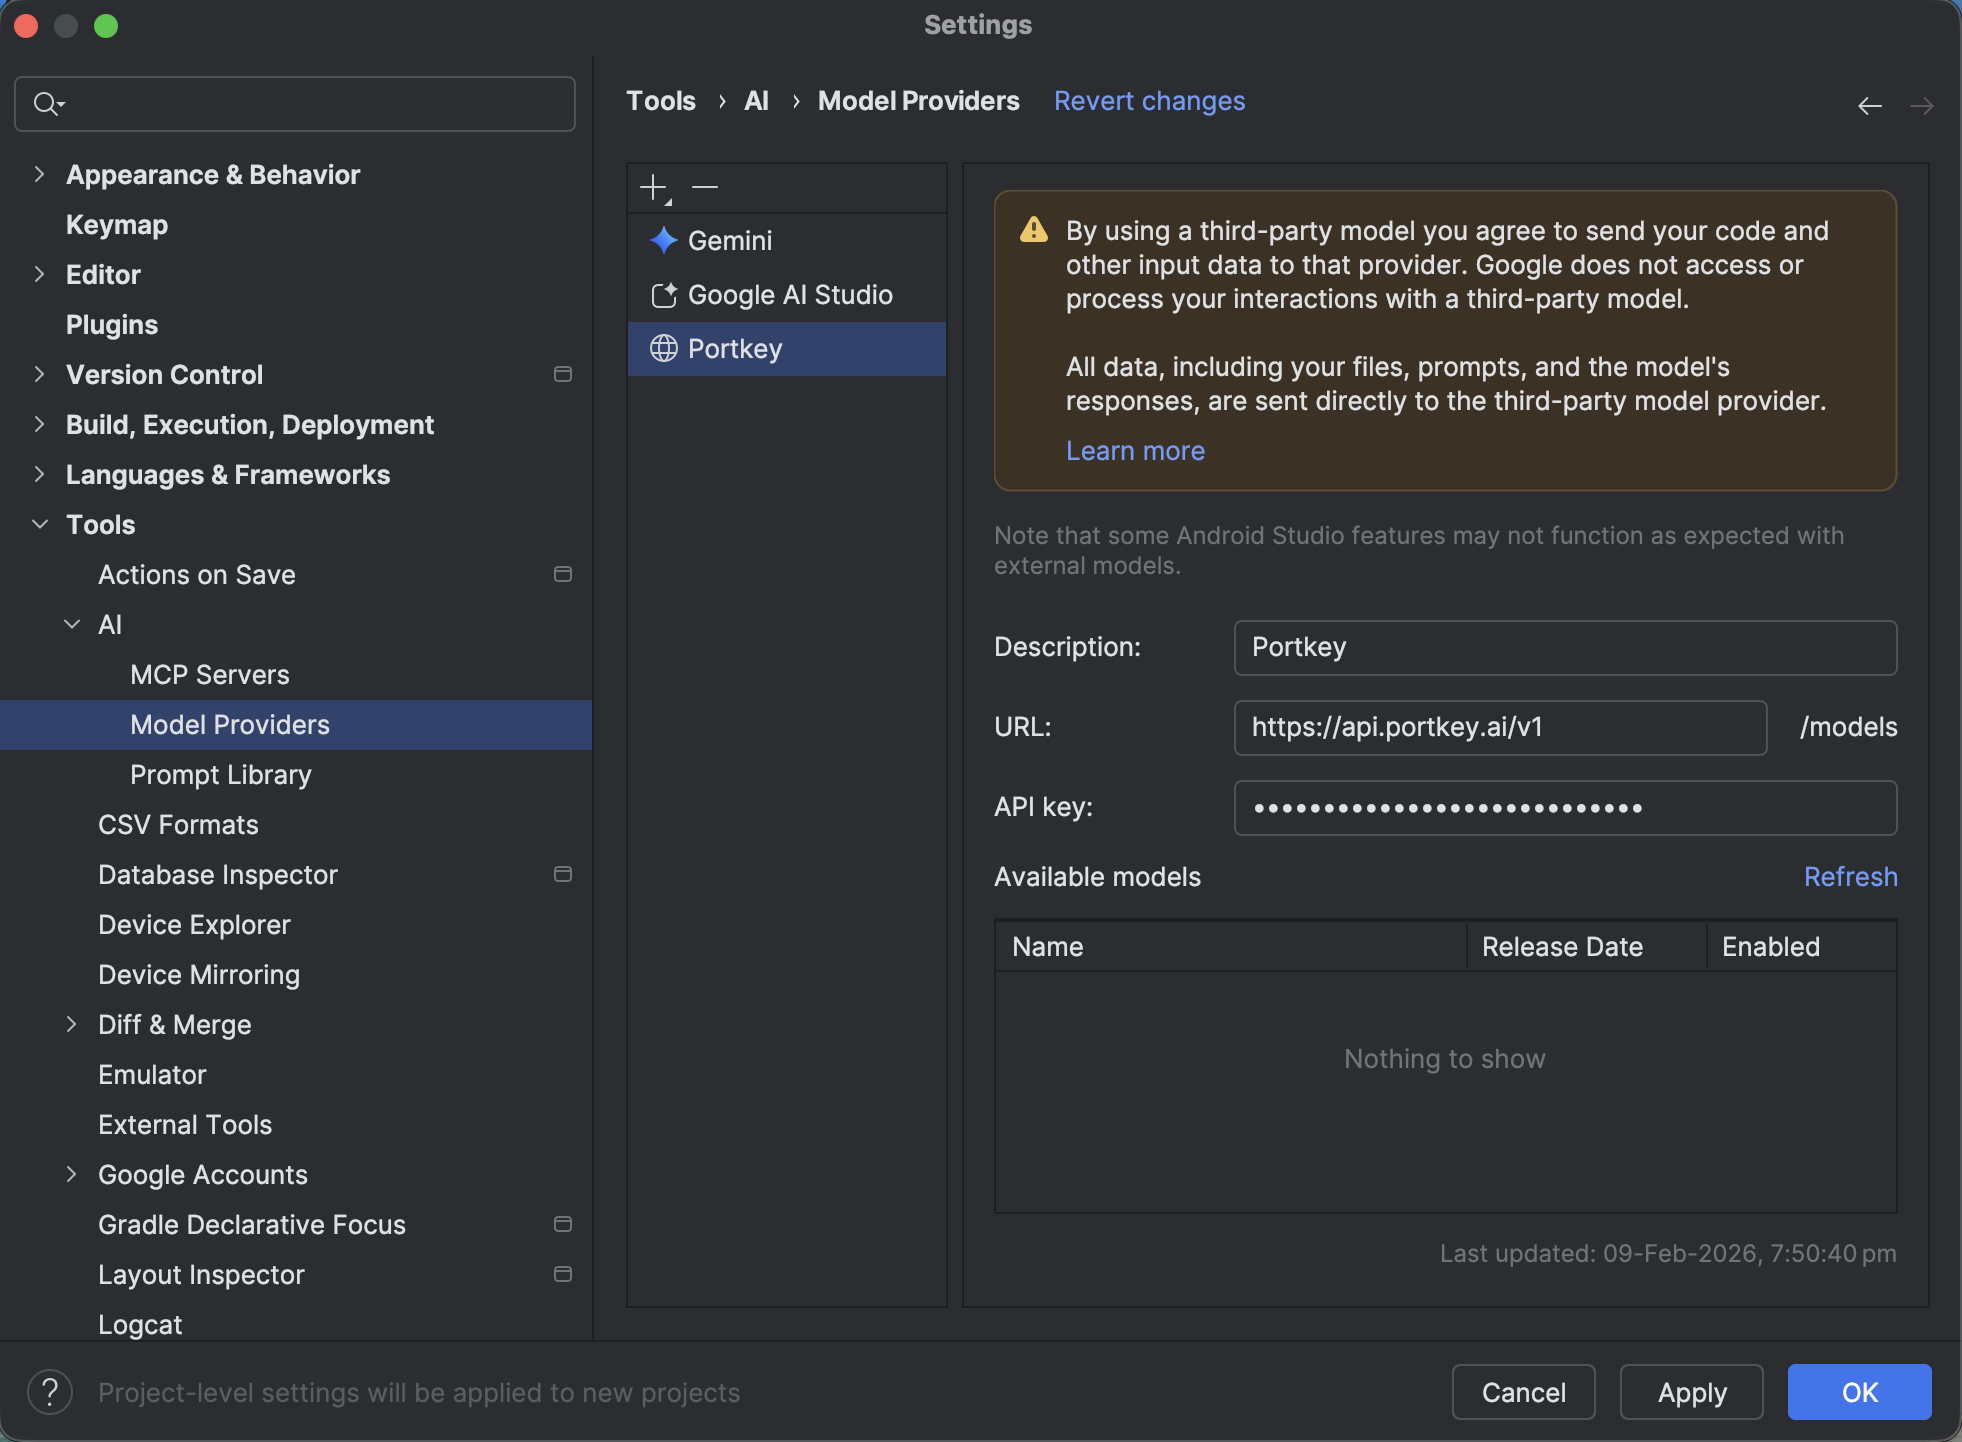Click the Google AI Studio icon
This screenshot has width=1962, height=1442.
[664, 295]
